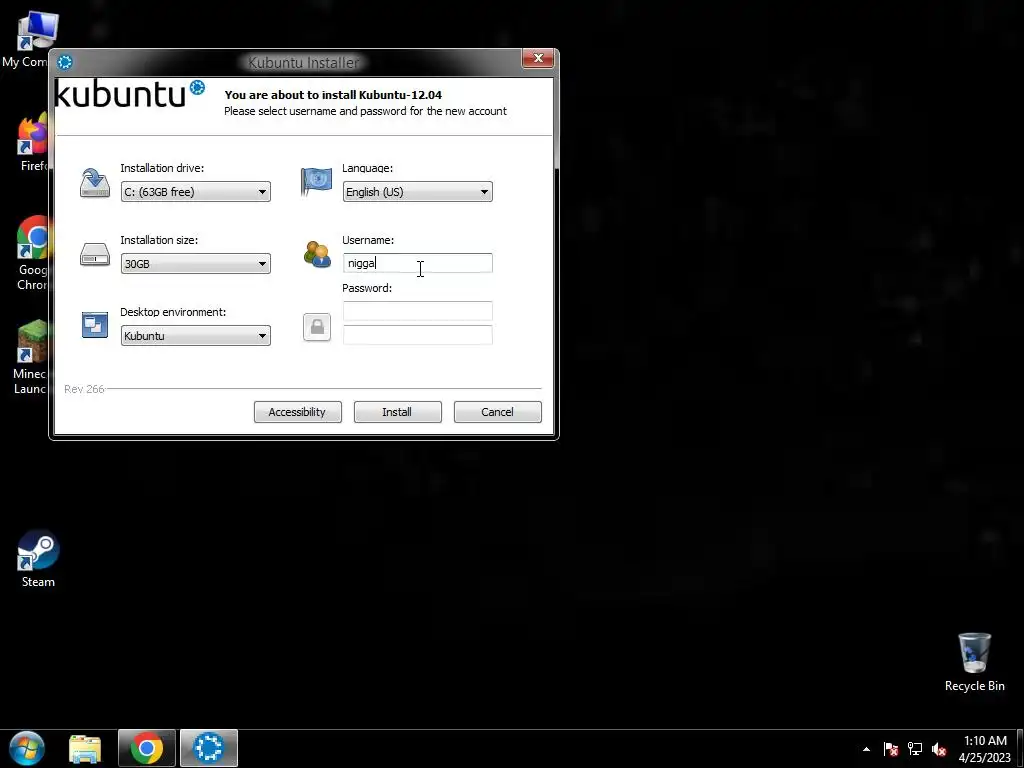Click the 'You are about to install Kubuntu-12.04' heading
The image size is (1024, 768).
coord(333,95)
